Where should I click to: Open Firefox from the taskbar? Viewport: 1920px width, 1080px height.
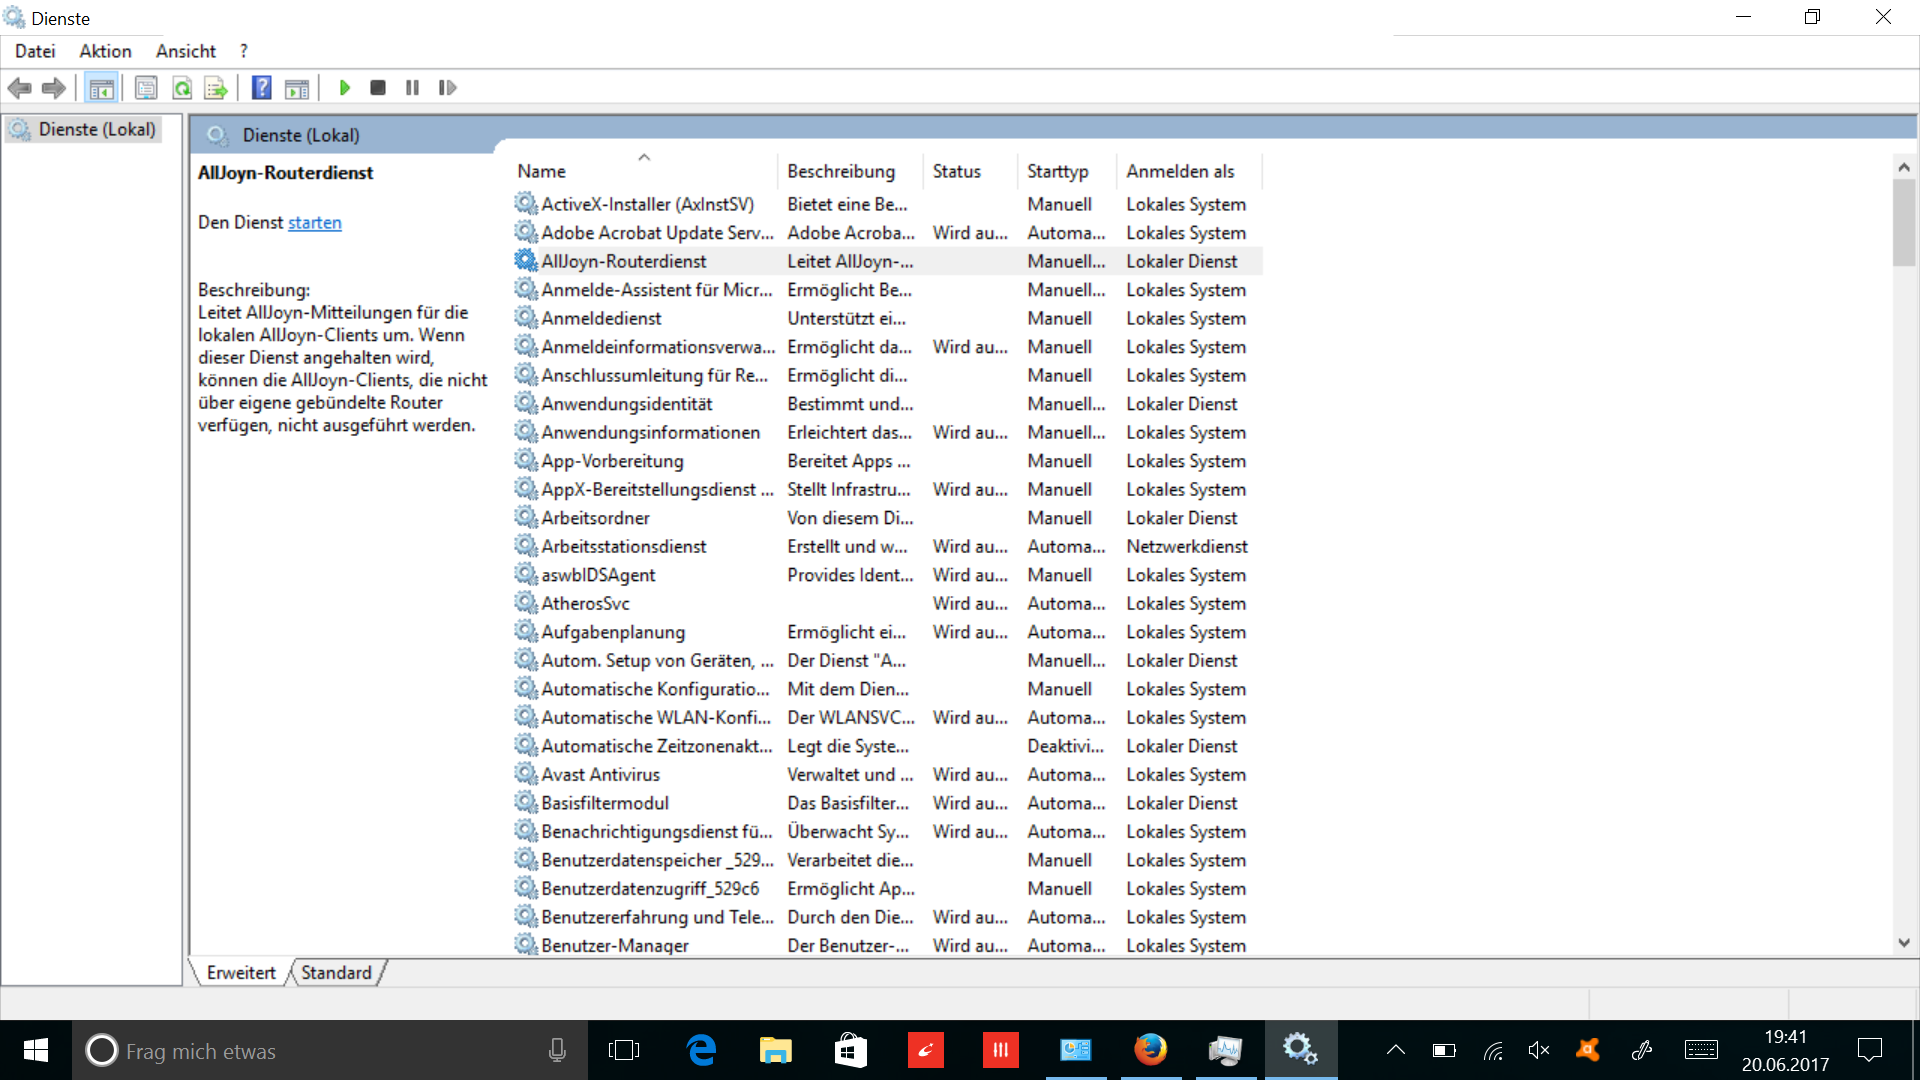click(1150, 1050)
